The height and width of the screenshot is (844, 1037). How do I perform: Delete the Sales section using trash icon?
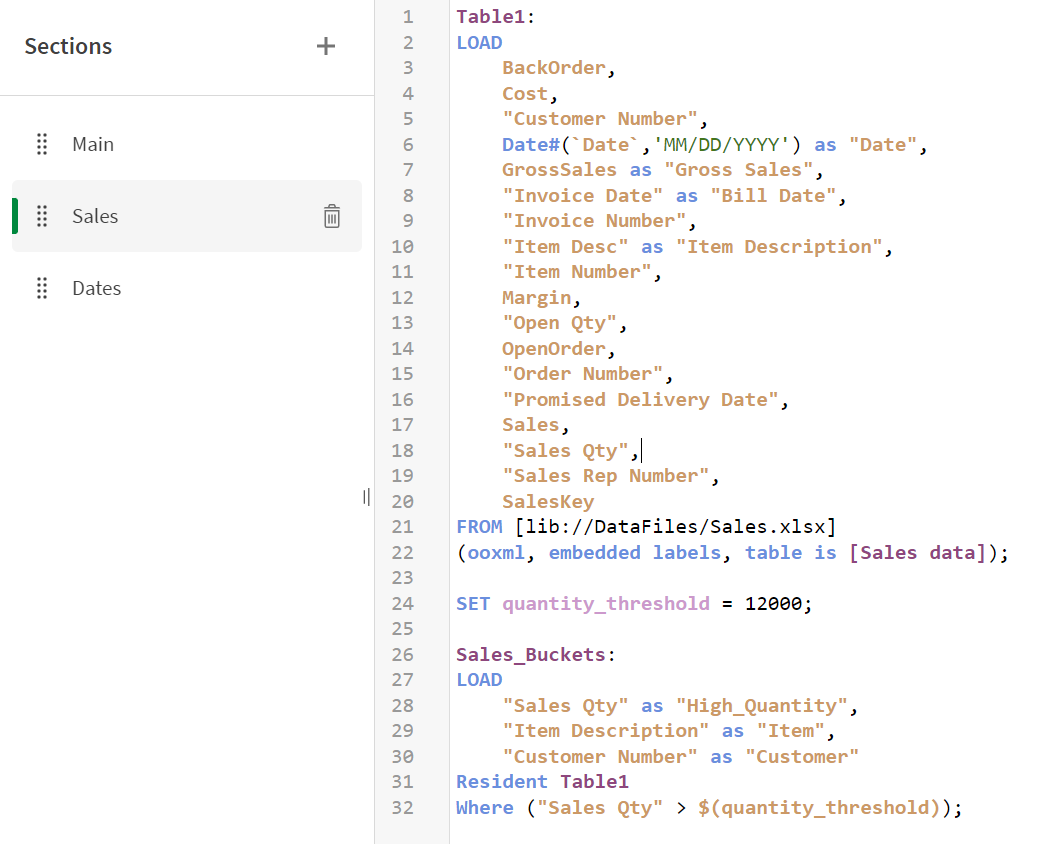click(x=332, y=216)
